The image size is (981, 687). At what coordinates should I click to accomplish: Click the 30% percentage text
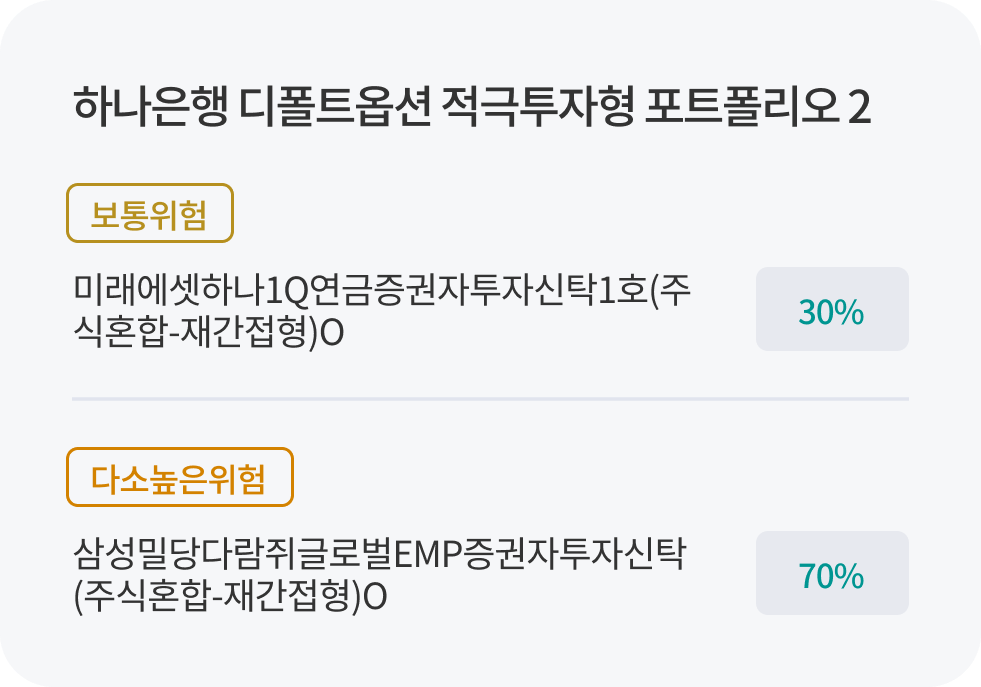click(x=832, y=313)
